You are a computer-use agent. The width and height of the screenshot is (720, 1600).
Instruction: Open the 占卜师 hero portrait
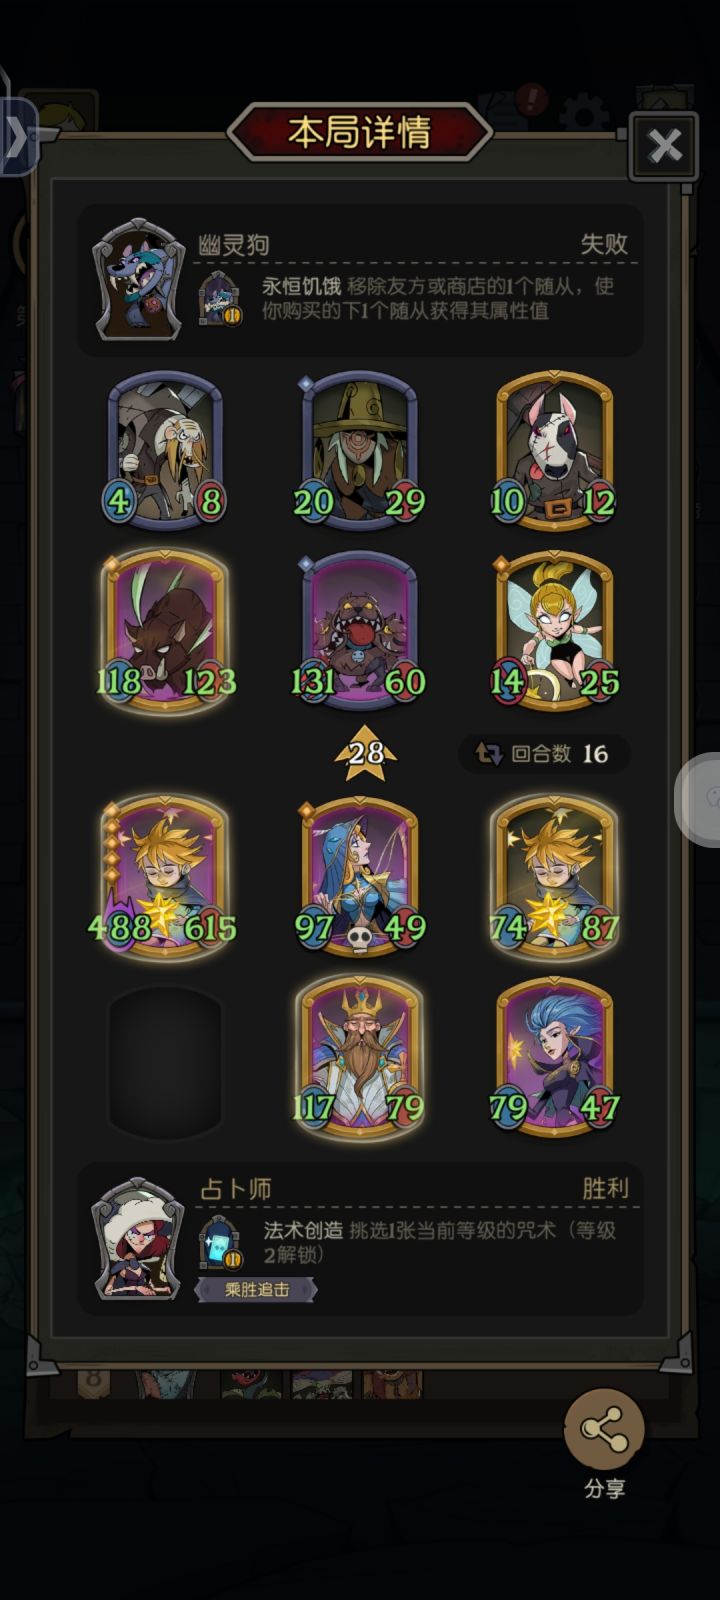point(138,1240)
